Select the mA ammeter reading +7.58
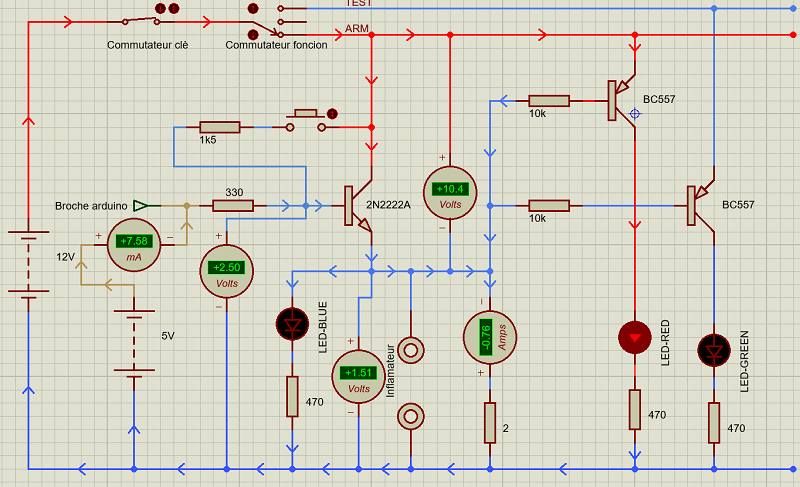Image resolution: width=800 pixels, height=487 pixels. [134, 245]
